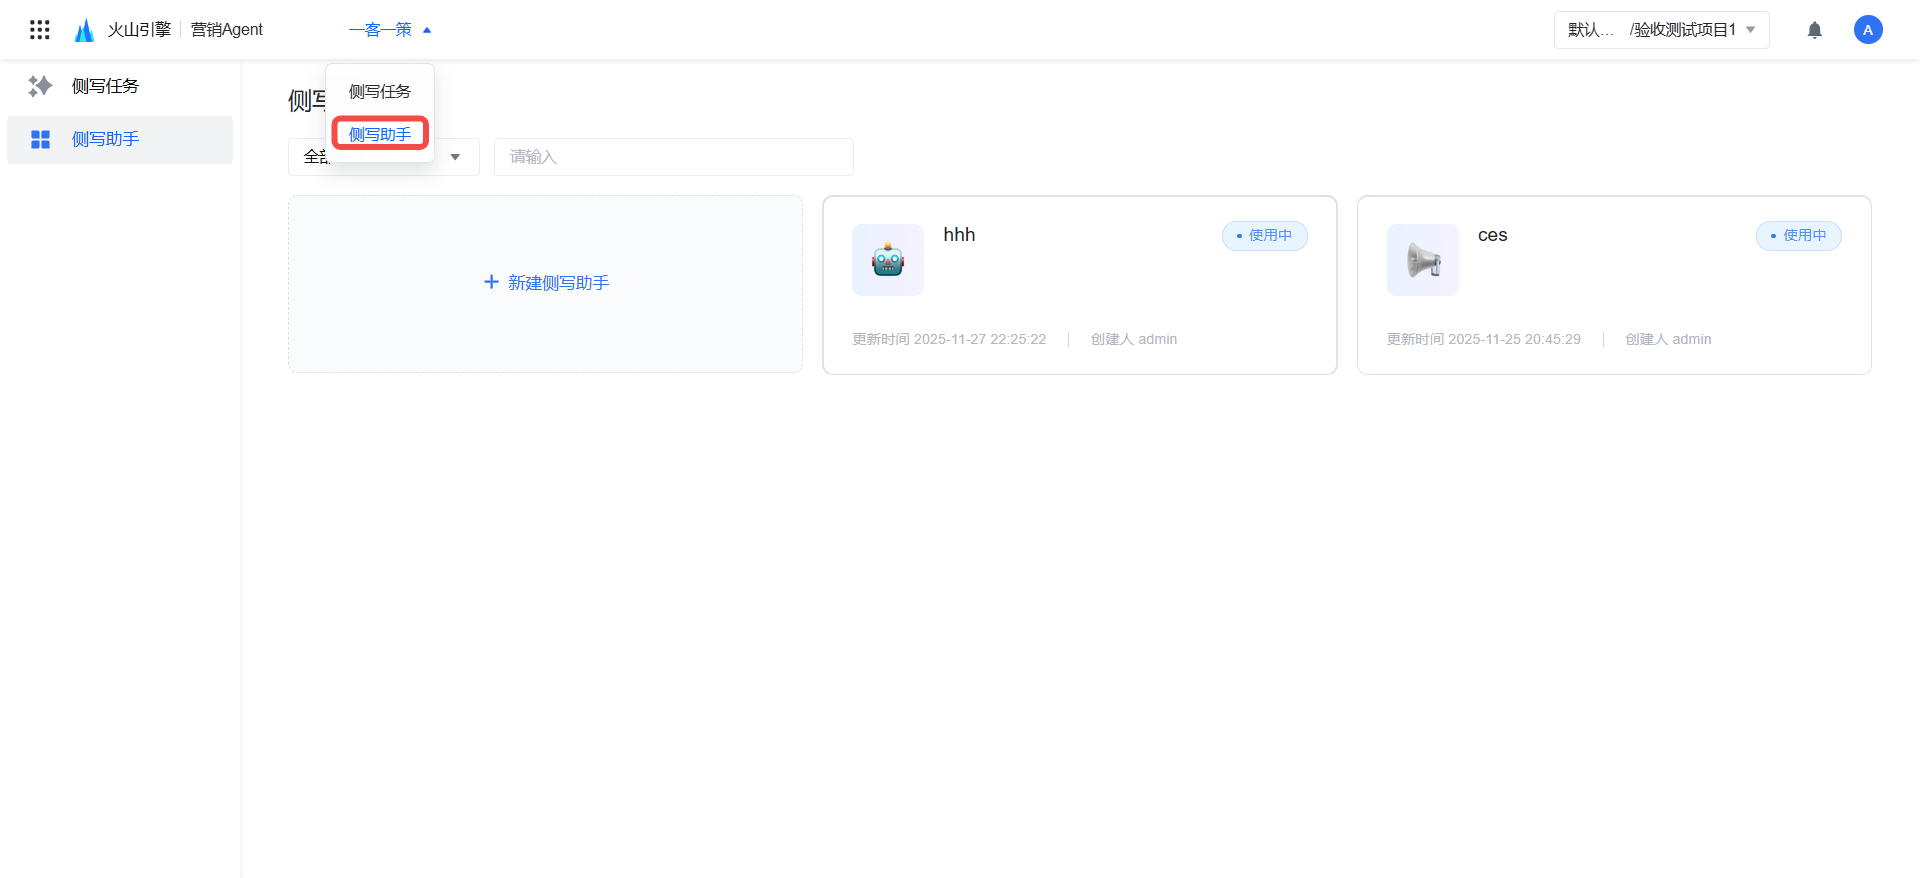Image resolution: width=1920 pixels, height=878 pixels.
Task: Click the 侧写助手 grid icon in sidebar
Action: [40, 139]
